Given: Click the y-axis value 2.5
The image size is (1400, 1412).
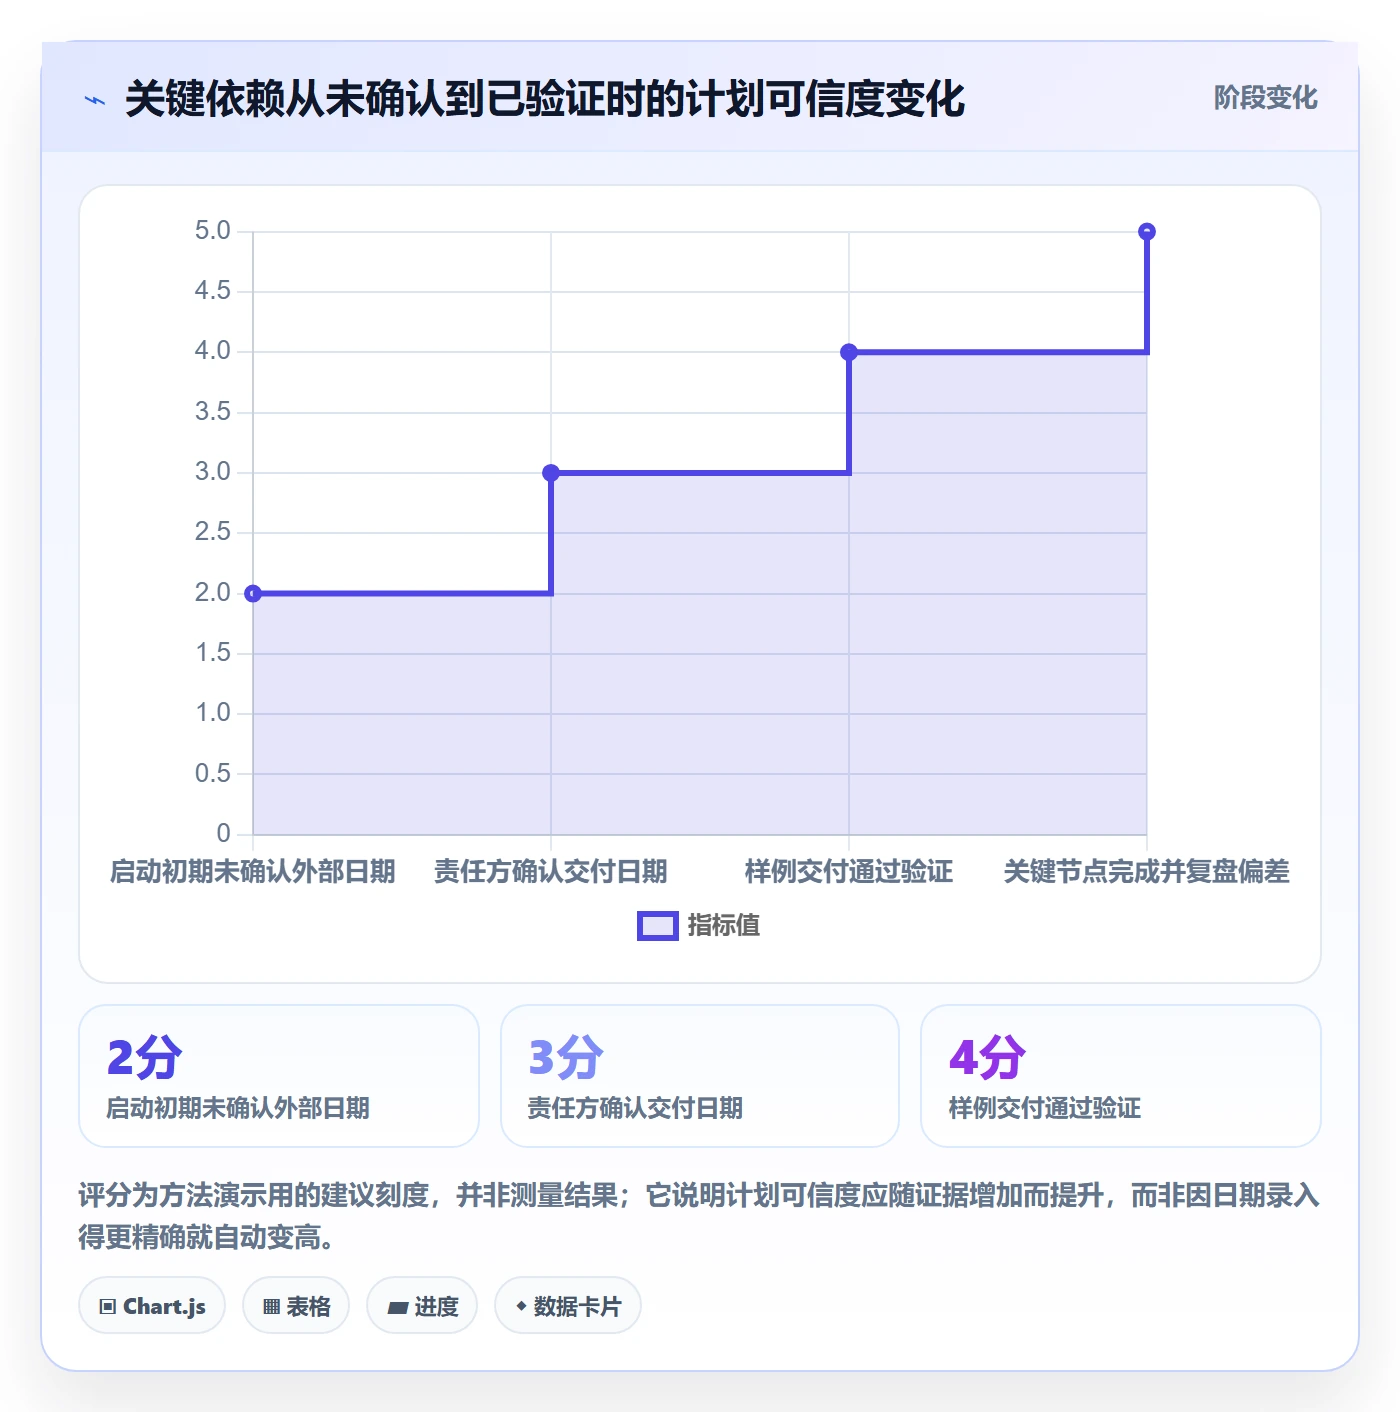Looking at the screenshot, I should (x=212, y=532).
